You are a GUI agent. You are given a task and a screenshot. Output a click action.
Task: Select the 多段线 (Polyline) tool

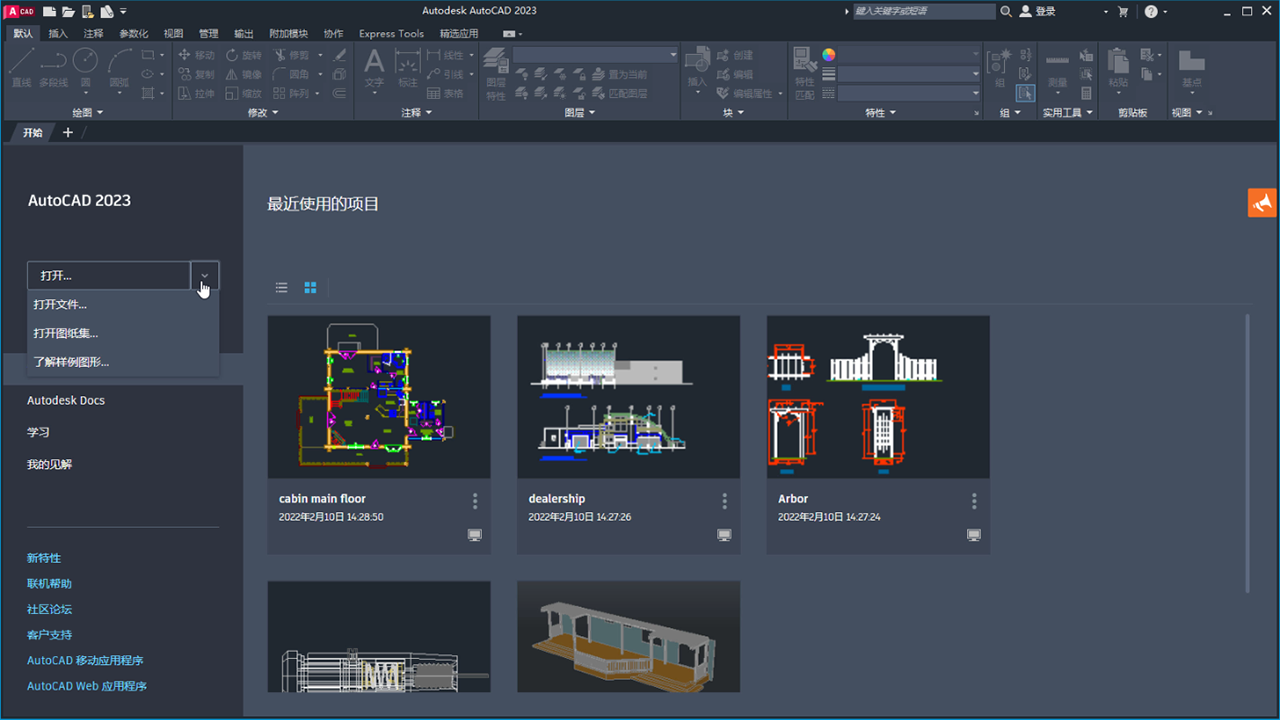(x=53, y=68)
